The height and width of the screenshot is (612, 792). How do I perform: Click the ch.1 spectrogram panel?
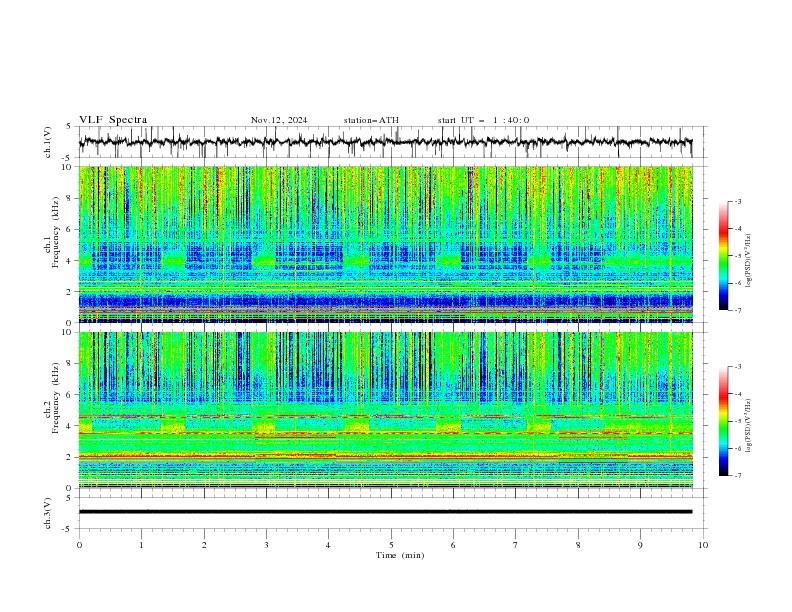(385, 244)
